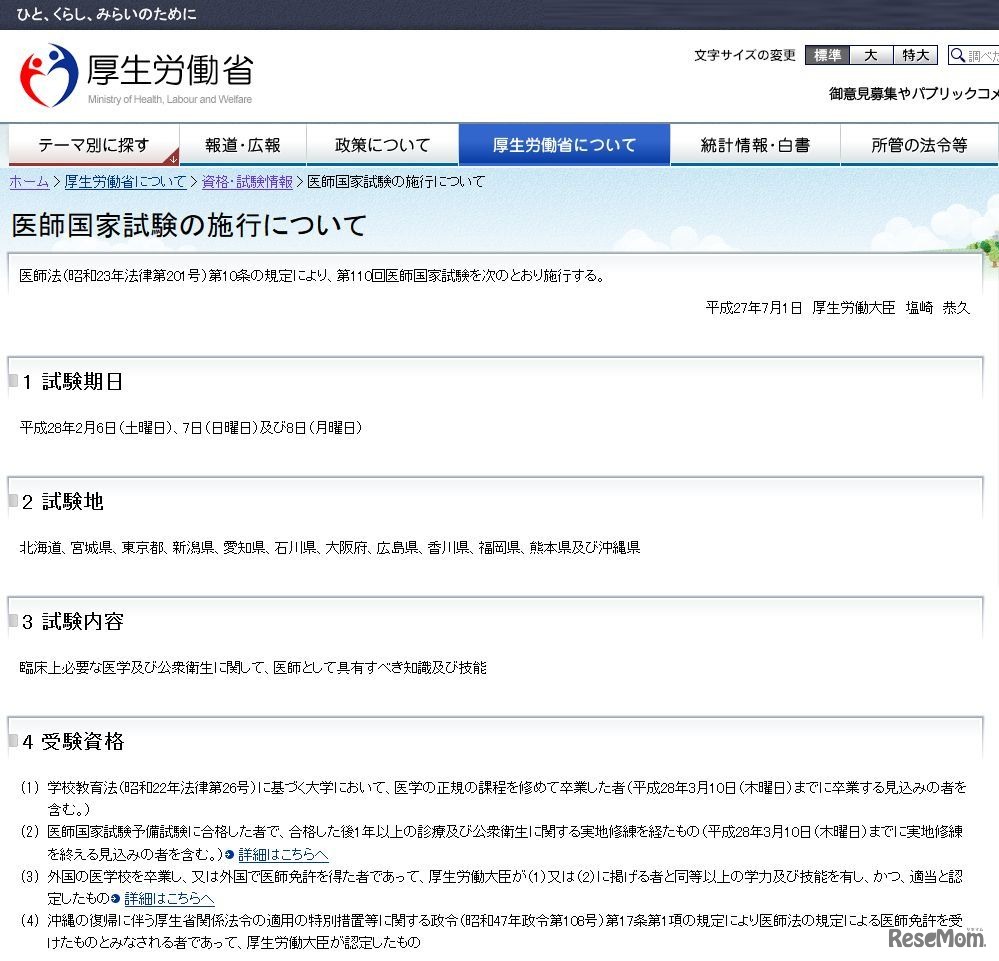Open the 報道・広報 navigation tab

(242, 144)
